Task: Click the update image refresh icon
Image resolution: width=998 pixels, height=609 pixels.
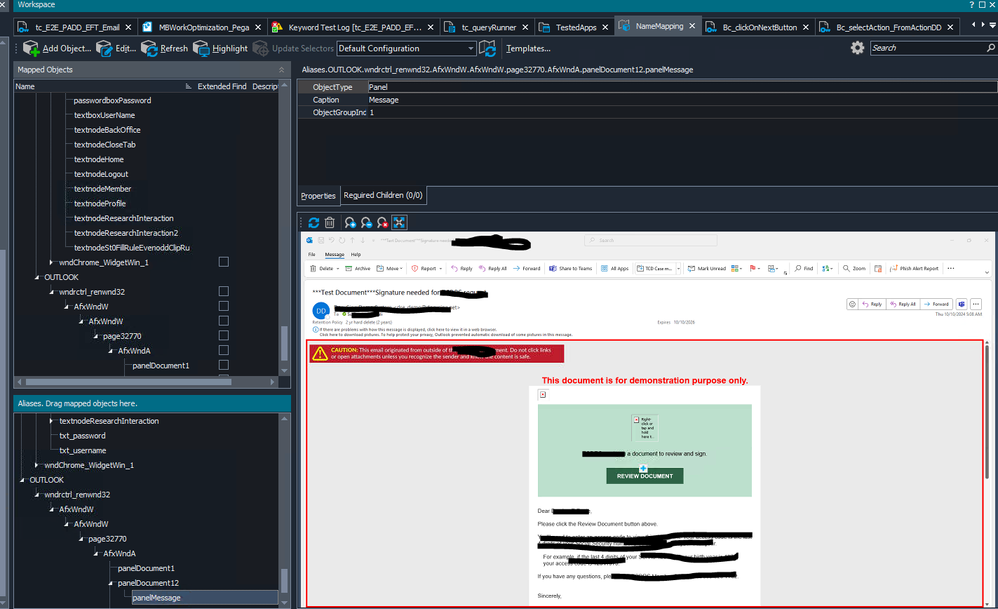Action: tap(314, 222)
